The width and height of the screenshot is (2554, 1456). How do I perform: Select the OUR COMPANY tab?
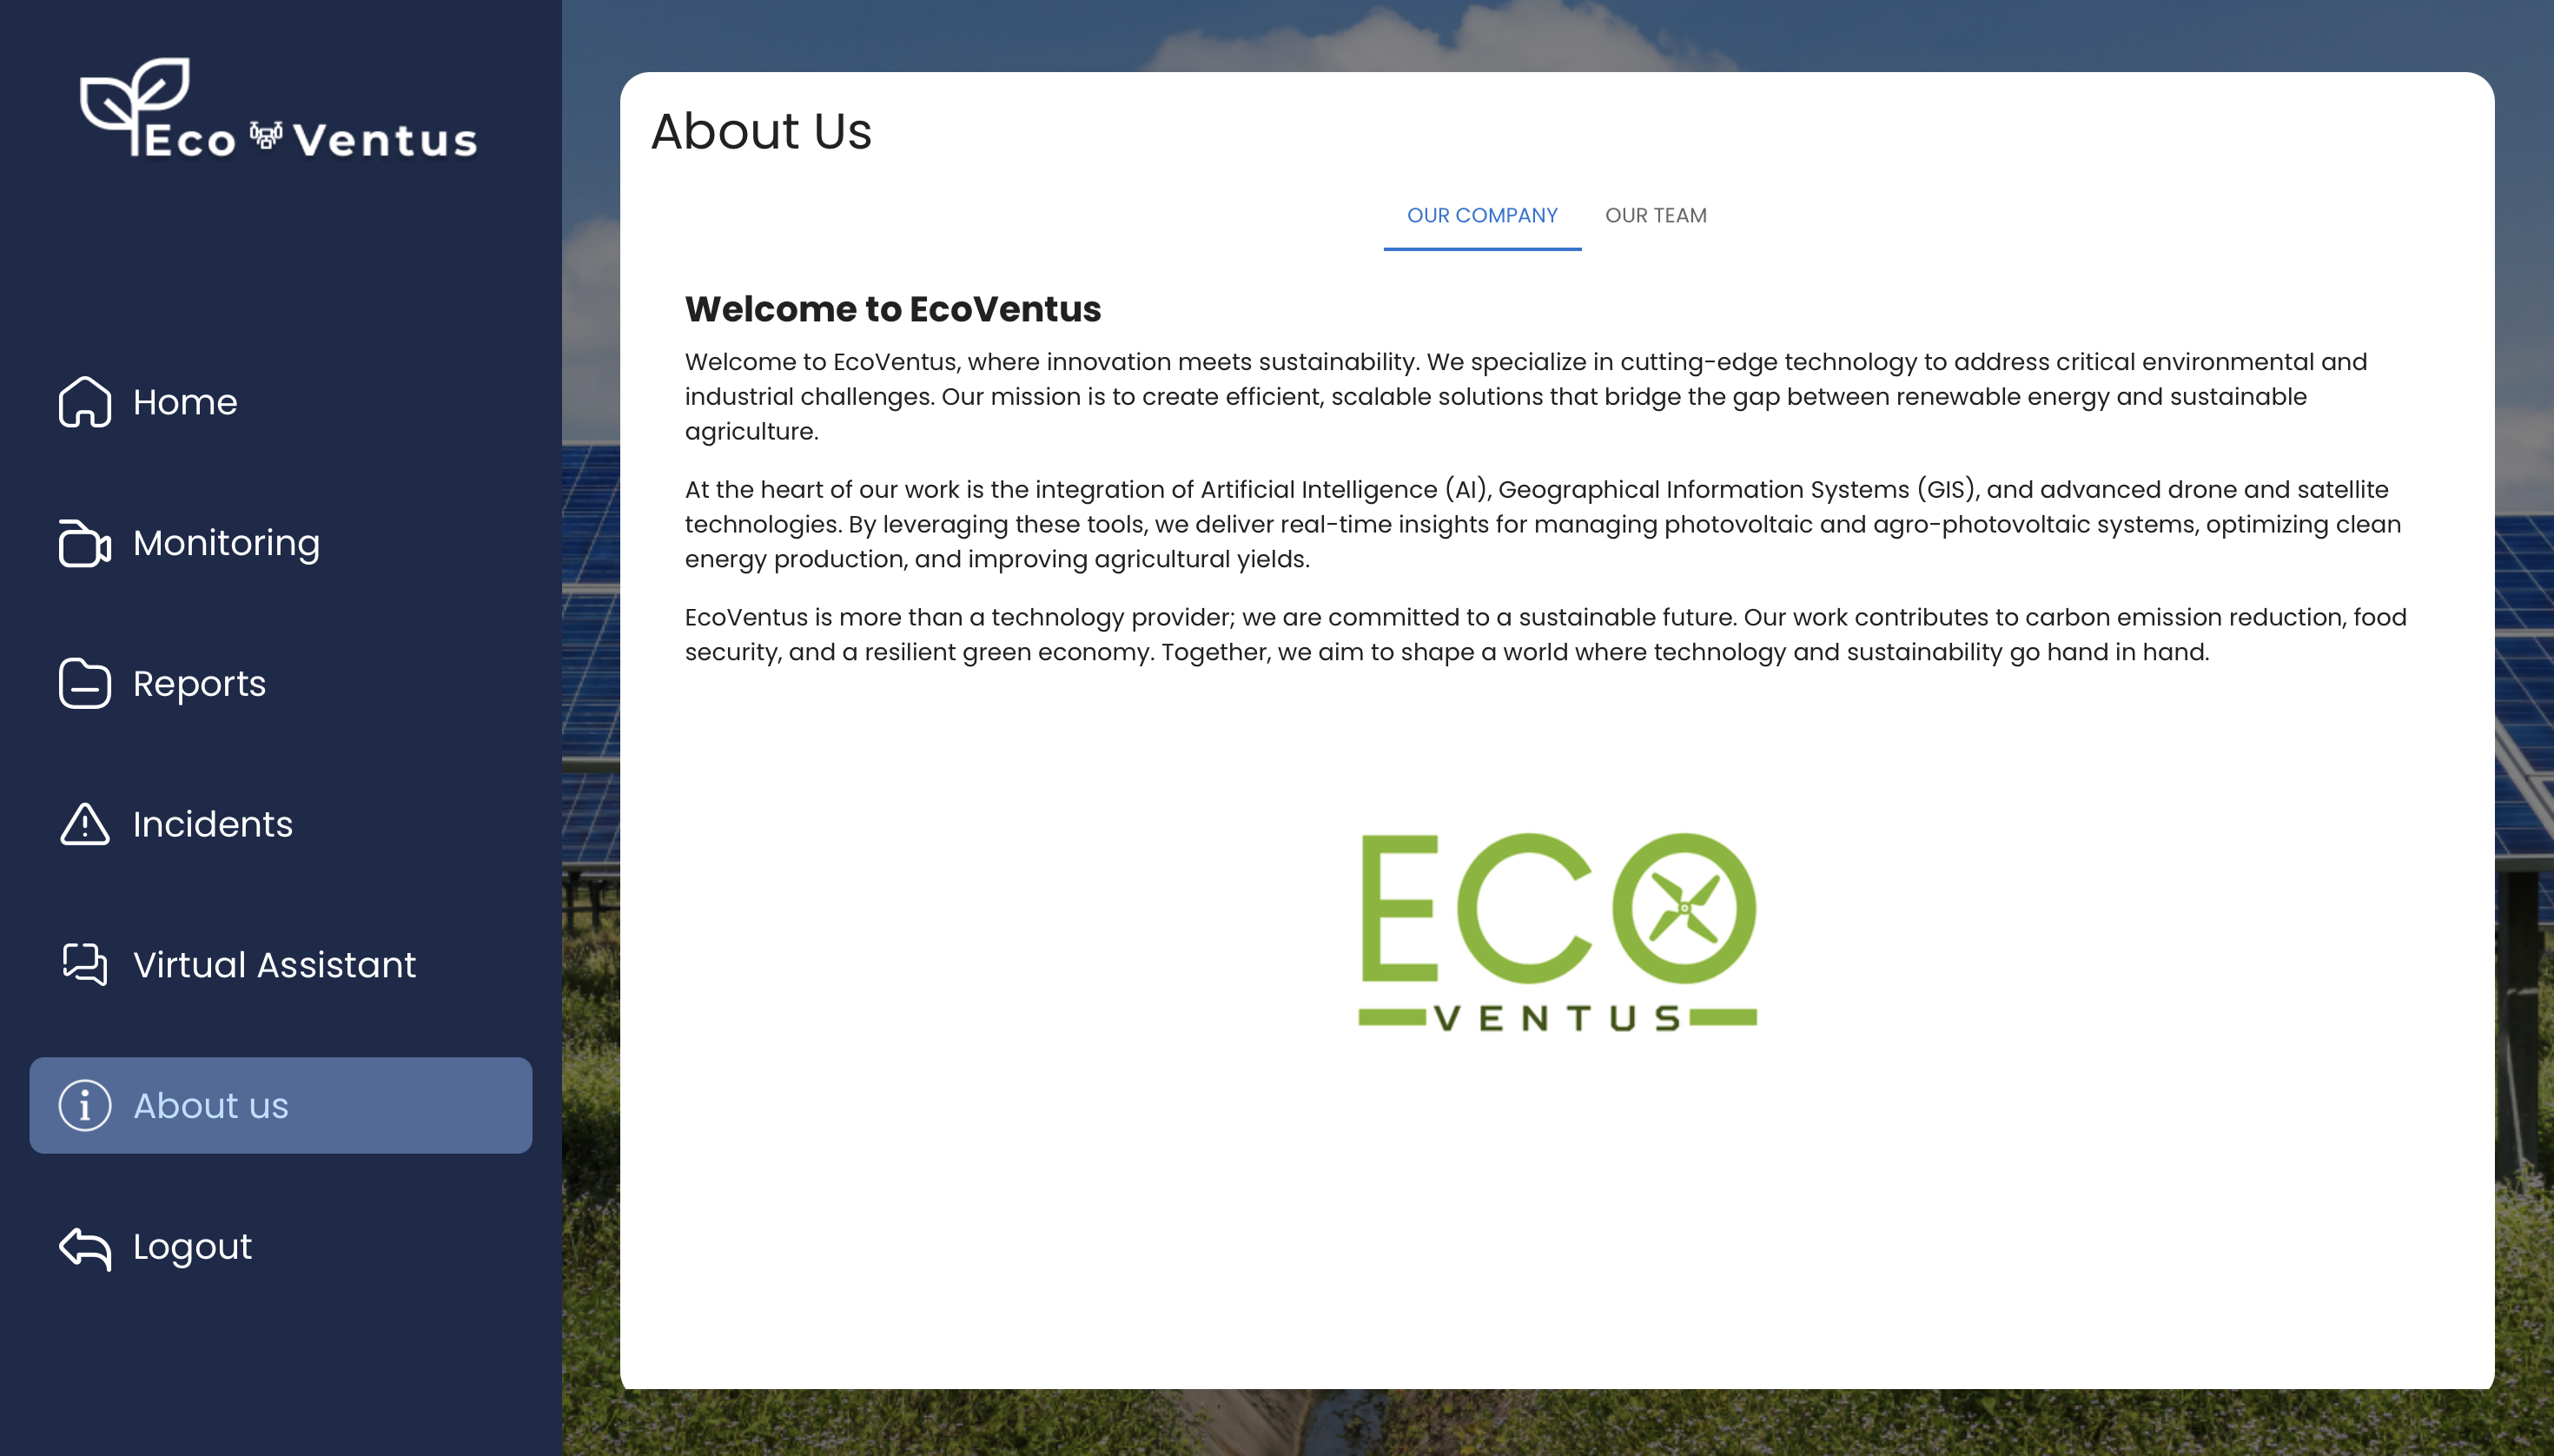tap(1481, 215)
